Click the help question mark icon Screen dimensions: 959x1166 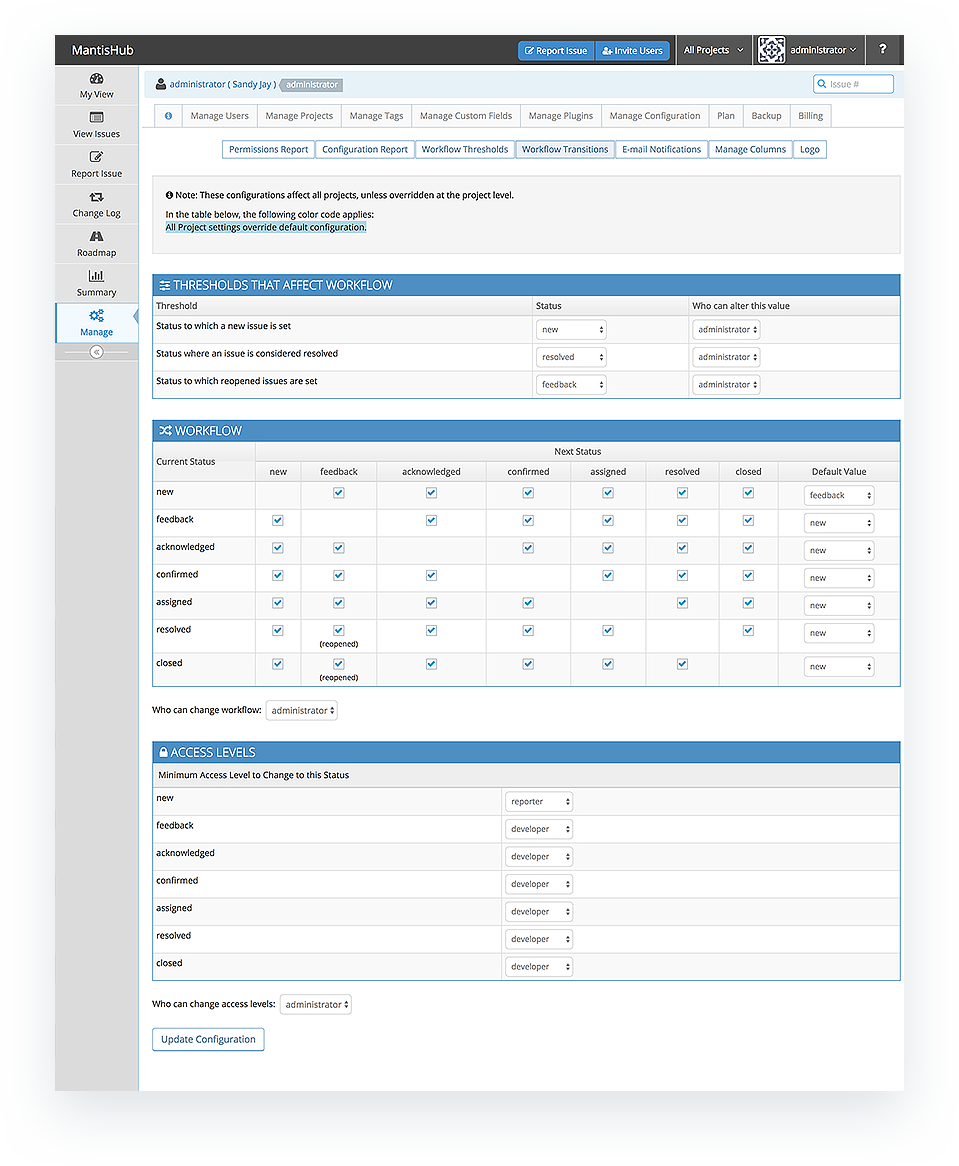pyautogui.click(x=882, y=49)
